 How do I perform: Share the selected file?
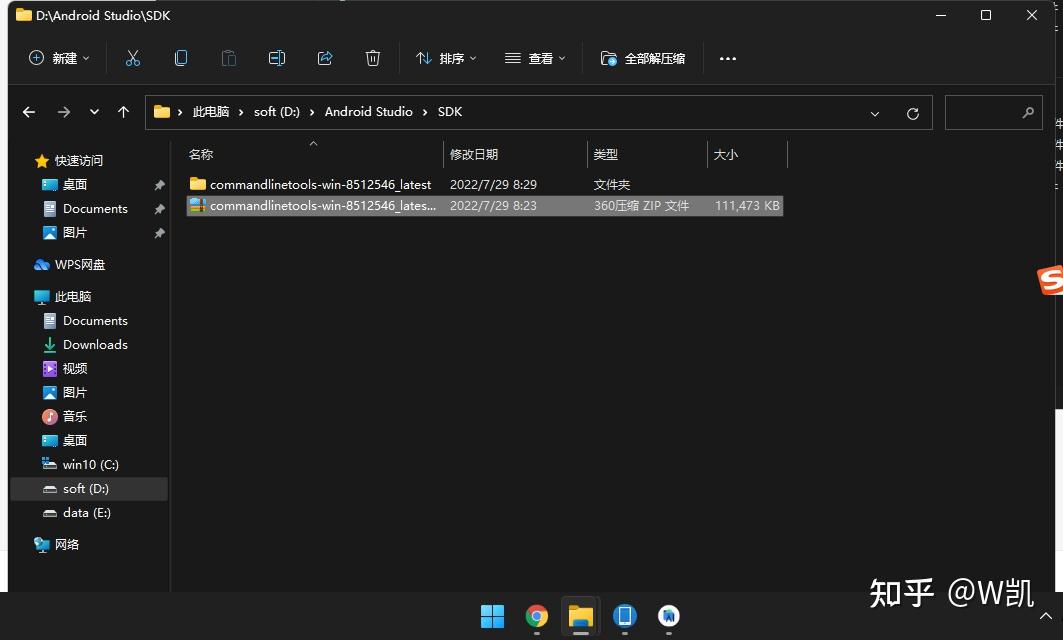(x=325, y=58)
